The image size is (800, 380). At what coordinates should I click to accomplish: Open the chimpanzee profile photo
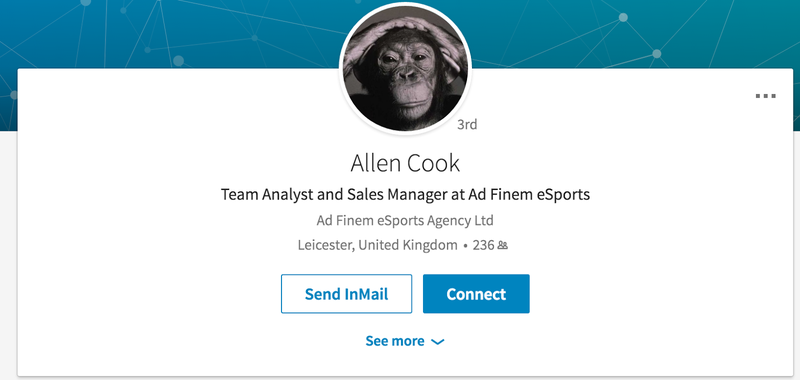tap(405, 70)
